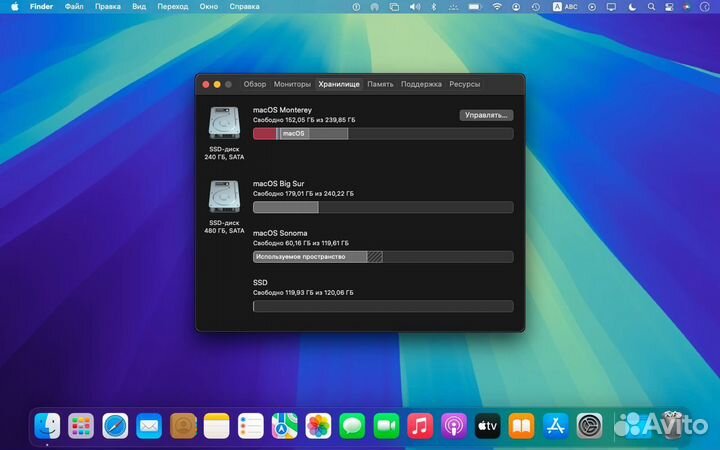
Task: Launch Maps from the Dock
Action: pos(284,426)
